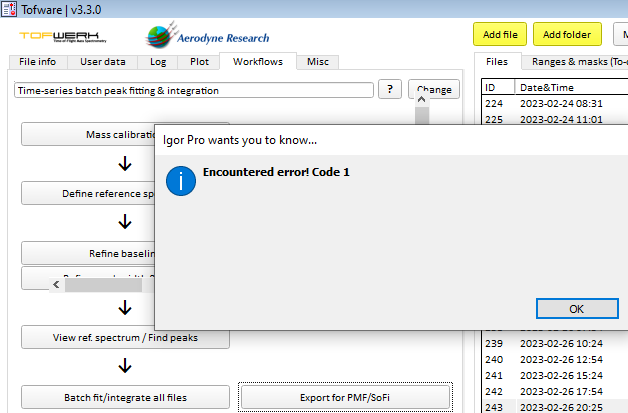
Task: Click the yellow Add folder button
Action: (567, 35)
